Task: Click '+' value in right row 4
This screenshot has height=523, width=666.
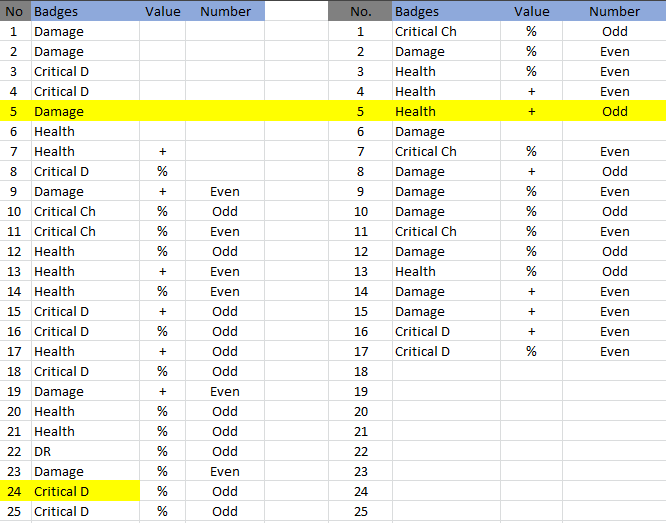Action: (531, 91)
